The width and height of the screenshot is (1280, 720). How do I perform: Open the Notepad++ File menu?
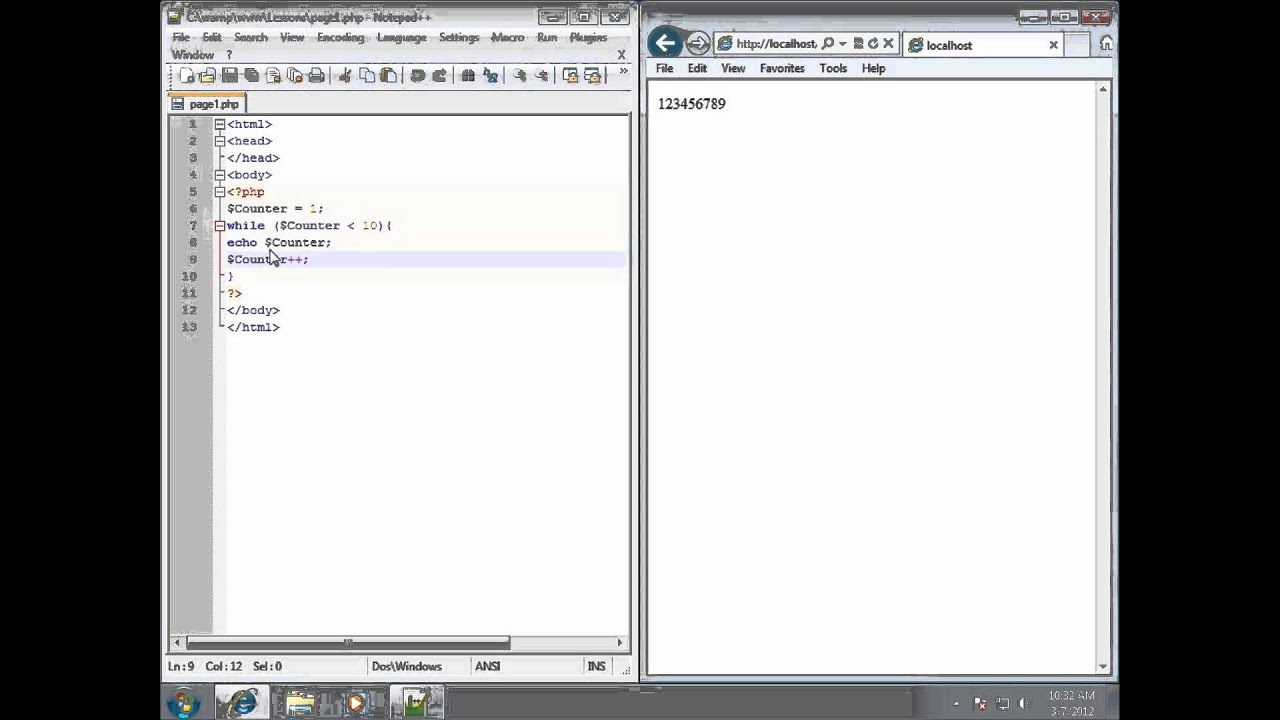181,37
